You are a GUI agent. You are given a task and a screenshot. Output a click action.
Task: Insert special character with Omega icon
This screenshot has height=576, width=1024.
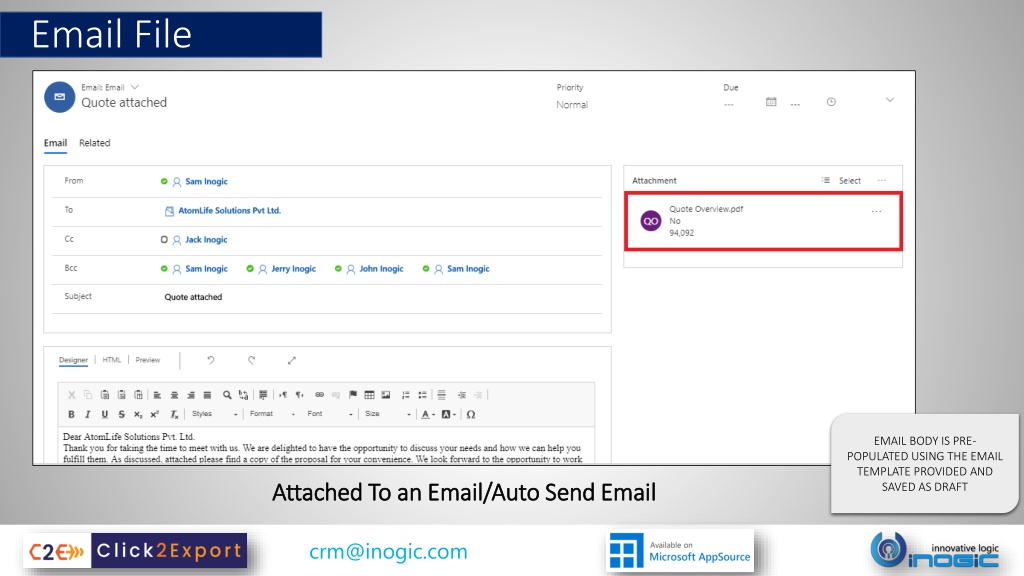471,414
